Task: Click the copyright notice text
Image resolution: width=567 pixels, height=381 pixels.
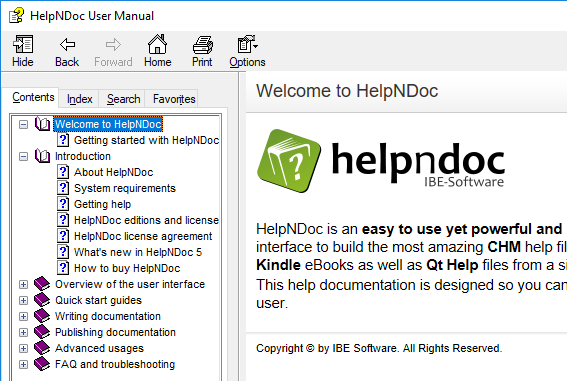Action: click(x=379, y=348)
